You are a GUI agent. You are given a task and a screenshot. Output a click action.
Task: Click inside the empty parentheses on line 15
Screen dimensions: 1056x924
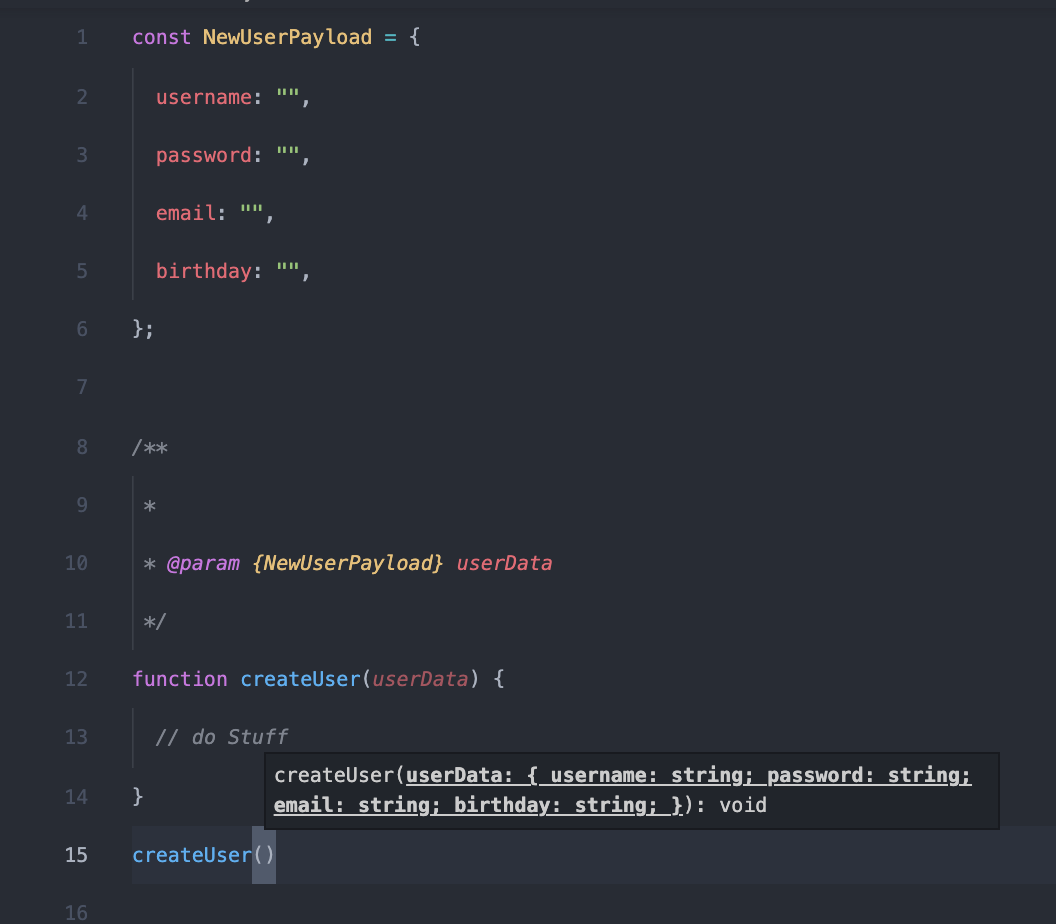(x=264, y=854)
